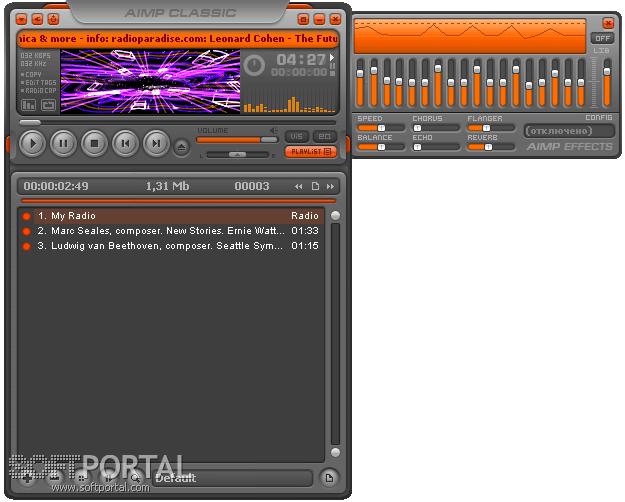
Task: Toggle the EQ equalizer button
Action: [x=324, y=136]
